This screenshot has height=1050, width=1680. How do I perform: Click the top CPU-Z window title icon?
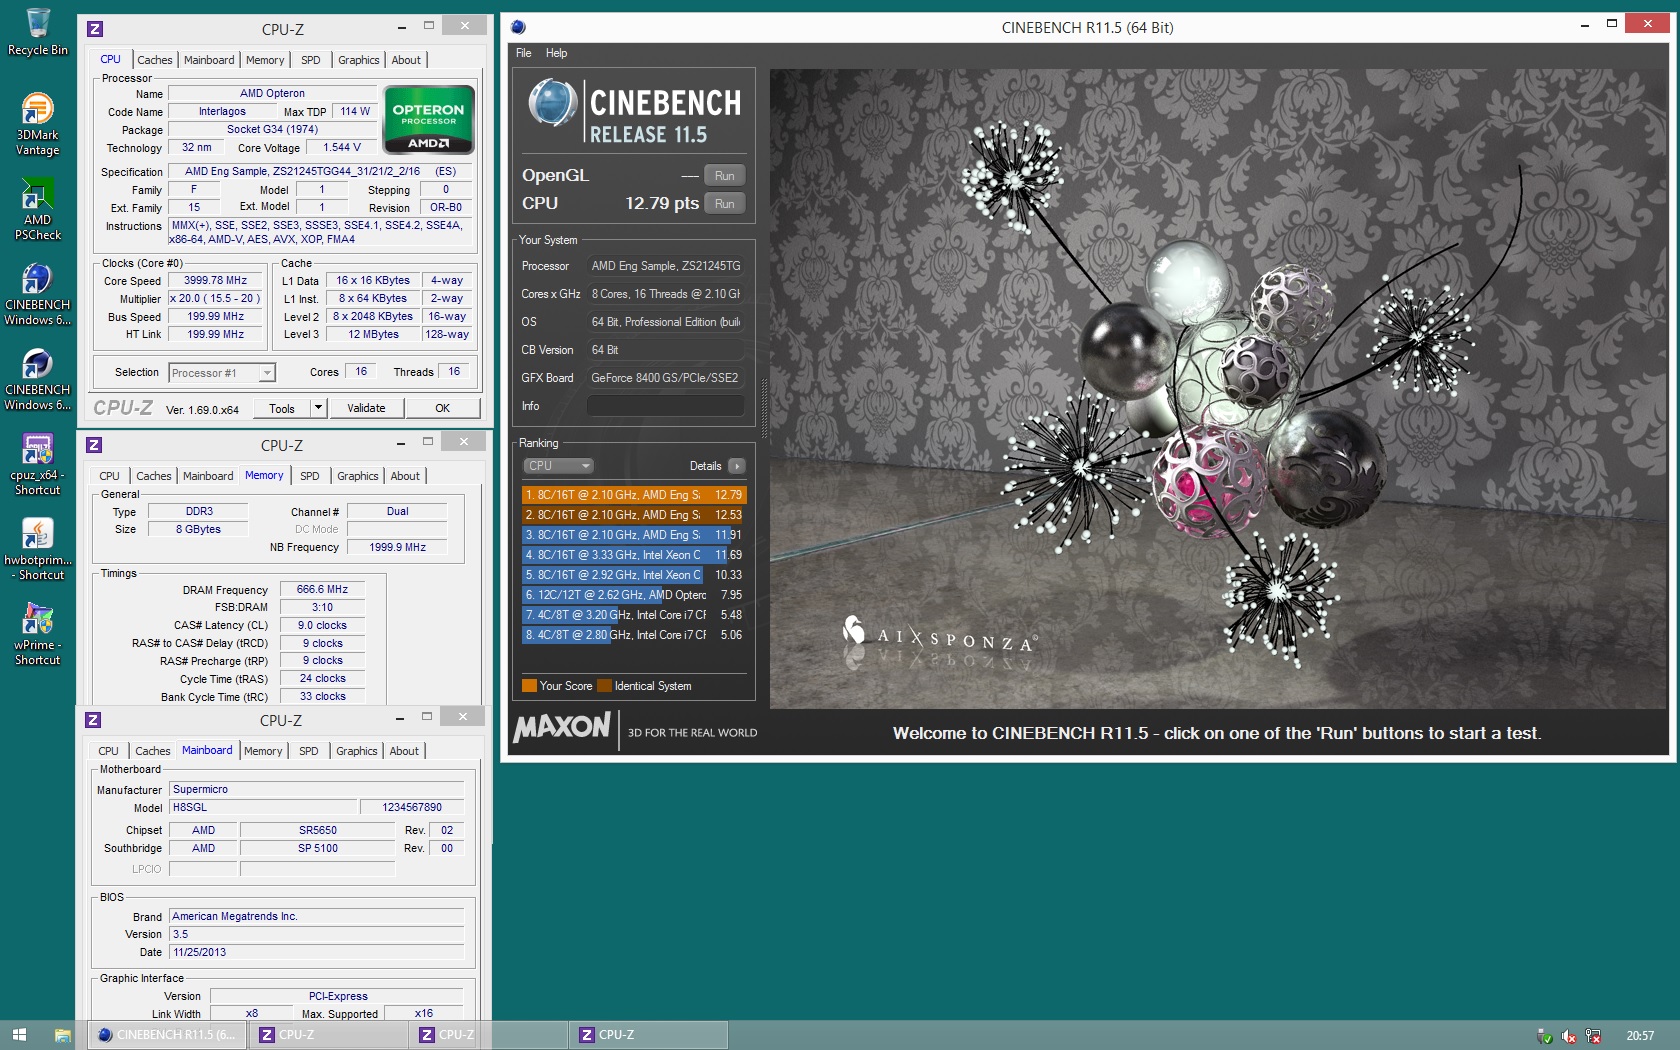coord(95,29)
